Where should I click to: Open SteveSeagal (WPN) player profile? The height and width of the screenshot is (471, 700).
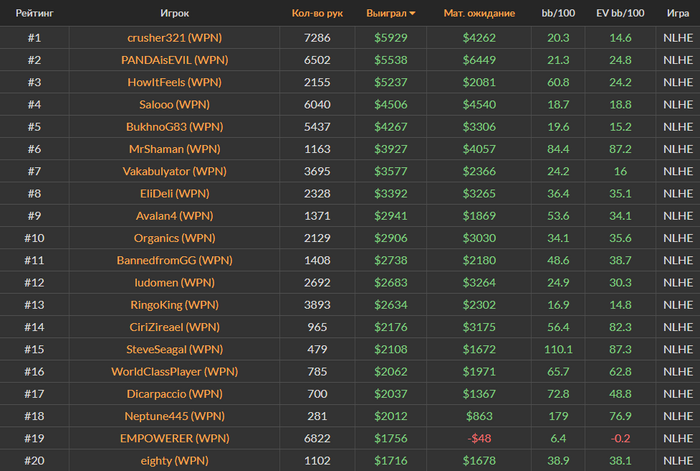(x=175, y=349)
